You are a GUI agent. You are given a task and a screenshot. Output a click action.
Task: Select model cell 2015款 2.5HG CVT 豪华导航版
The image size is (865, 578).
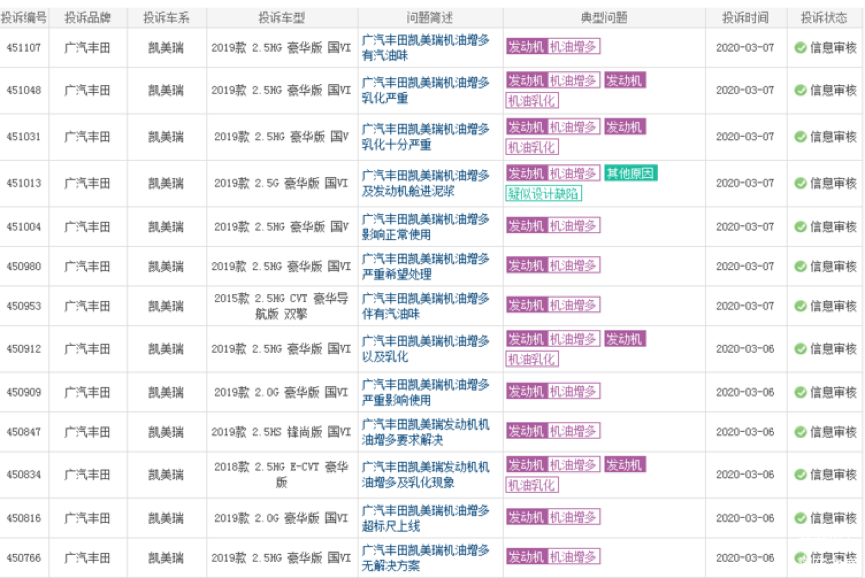[281, 306]
